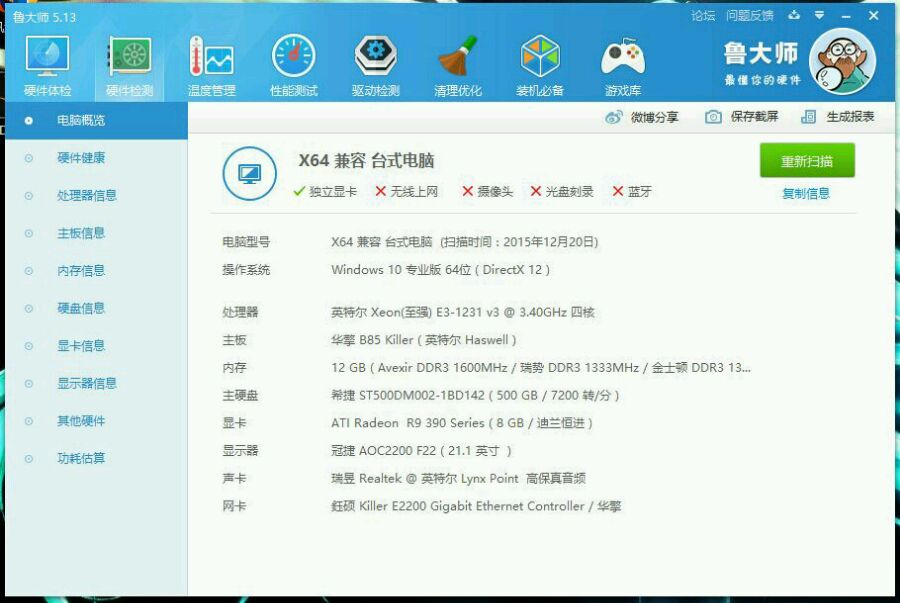Image resolution: width=900 pixels, height=603 pixels.
Task: Click the 光盘刻录 status indicator
Action: click(x=562, y=192)
